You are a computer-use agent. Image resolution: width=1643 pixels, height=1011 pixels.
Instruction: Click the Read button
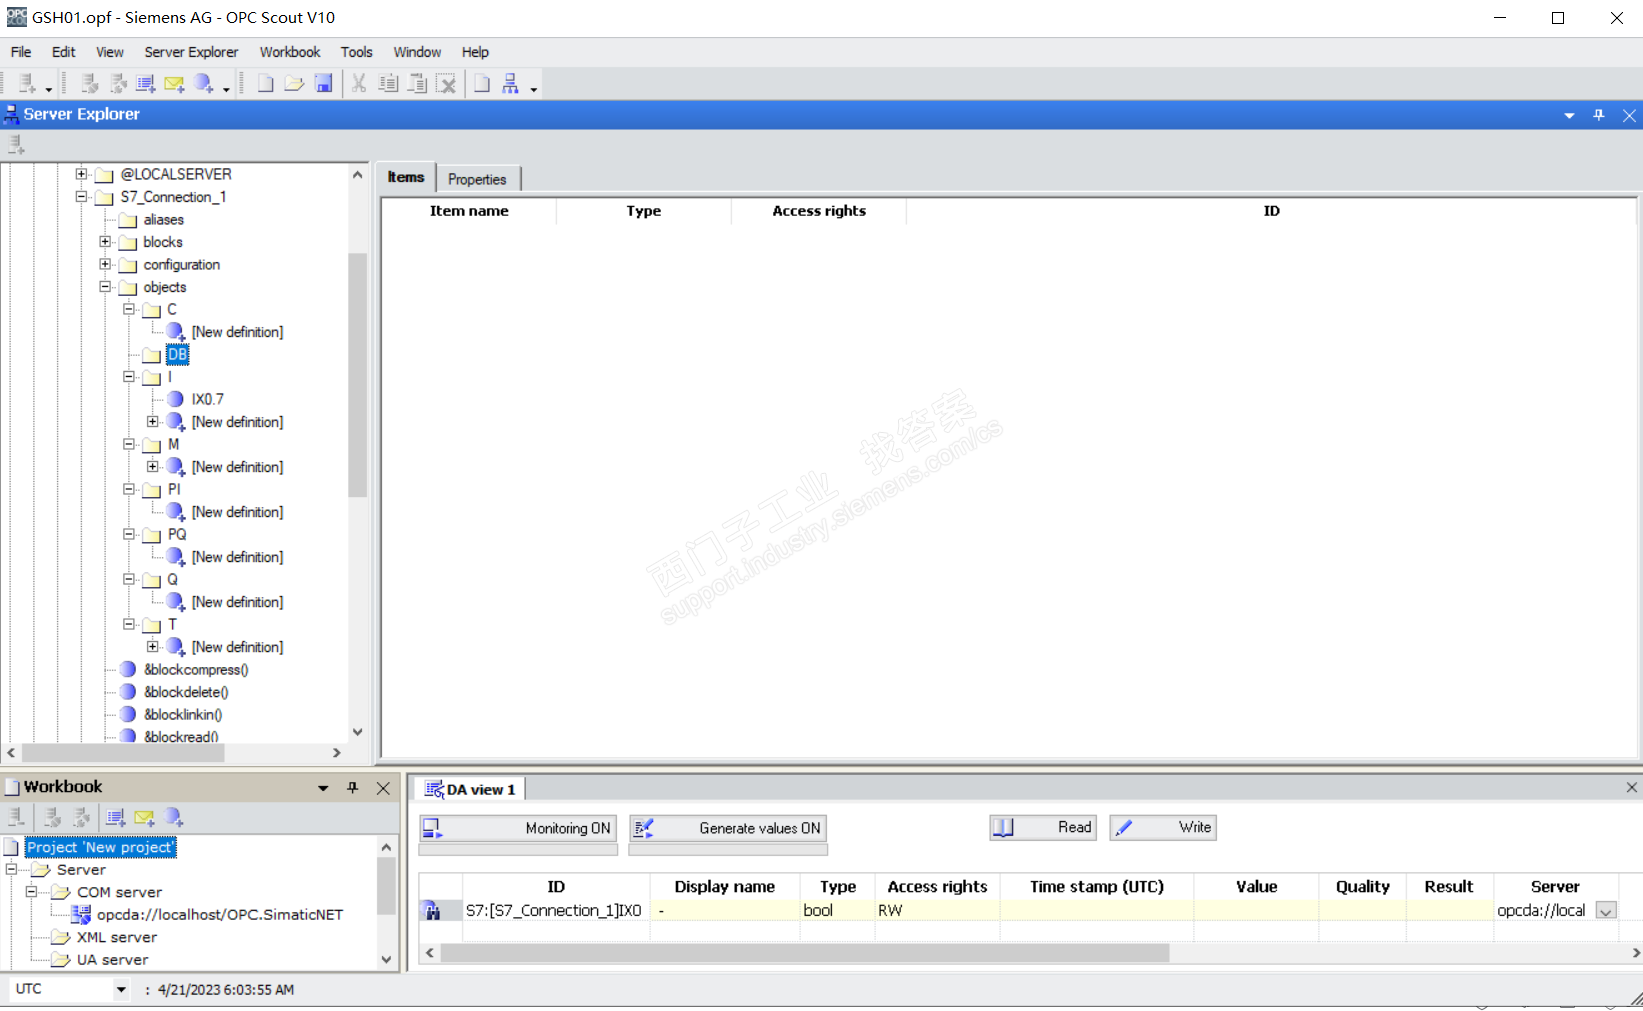[x=1043, y=828]
